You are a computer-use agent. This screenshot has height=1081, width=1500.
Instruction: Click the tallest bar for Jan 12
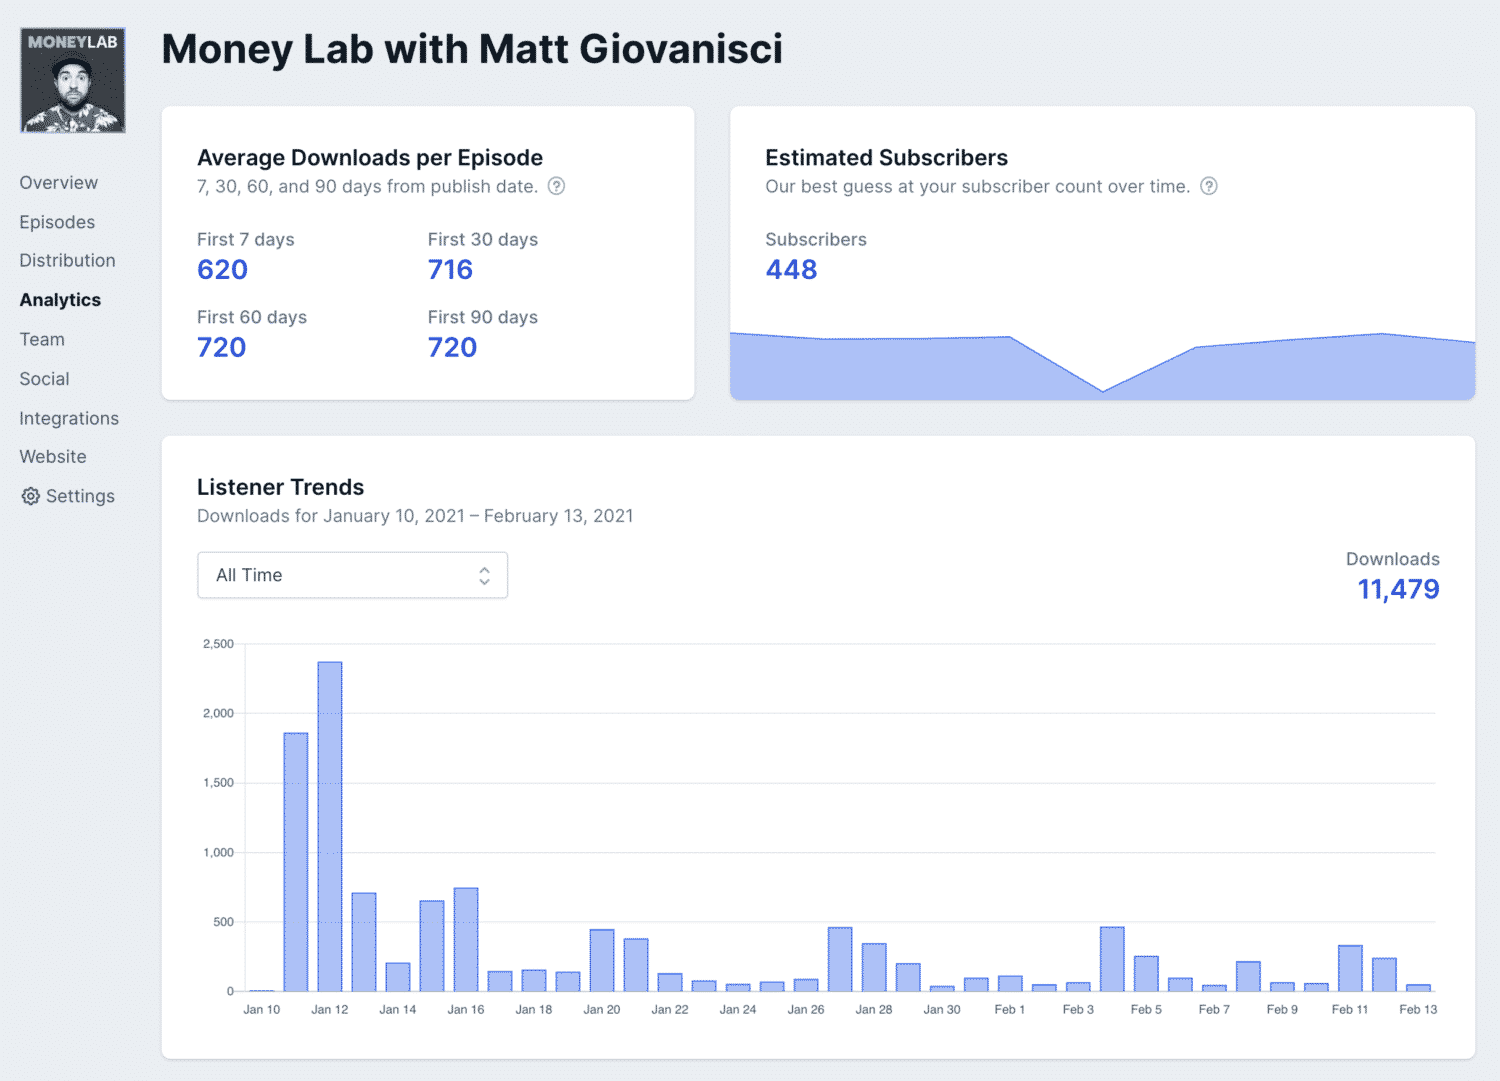pyautogui.click(x=330, y=826)
